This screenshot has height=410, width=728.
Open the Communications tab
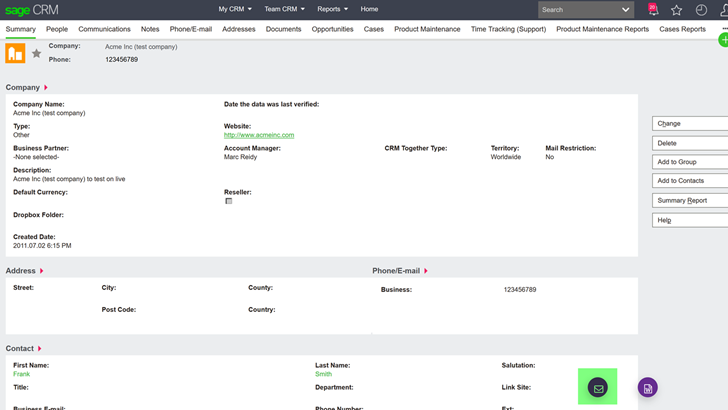[x=104, y=29]
